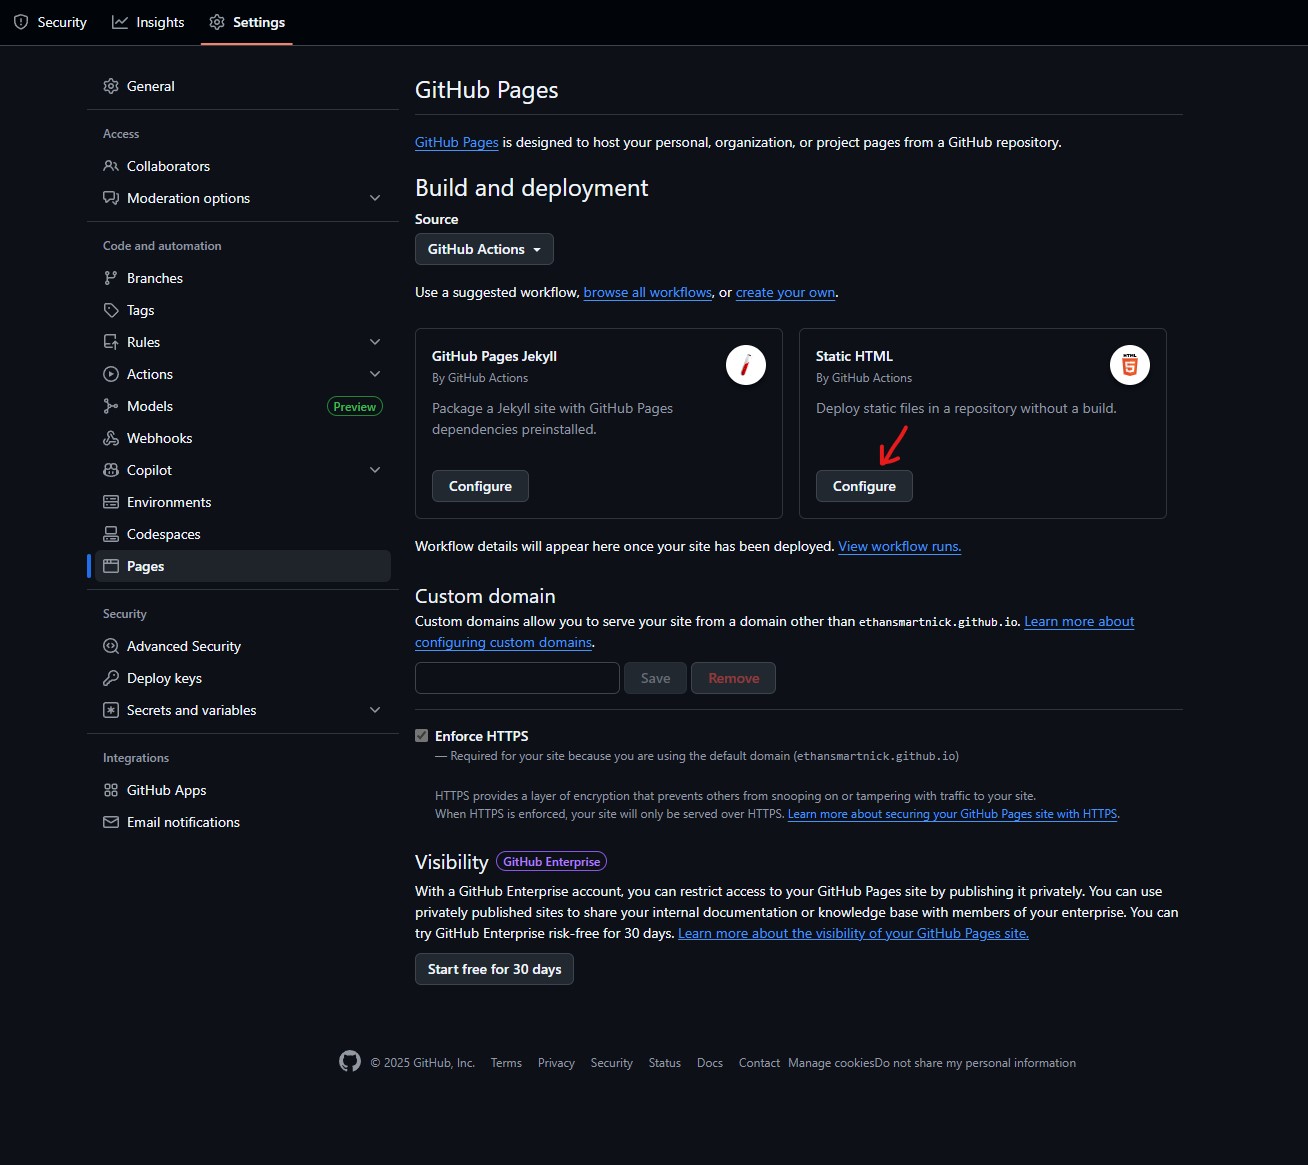Focus the custom domain input field
This screenshot has height=1165, width=1308.
click(x=517, y=678)
